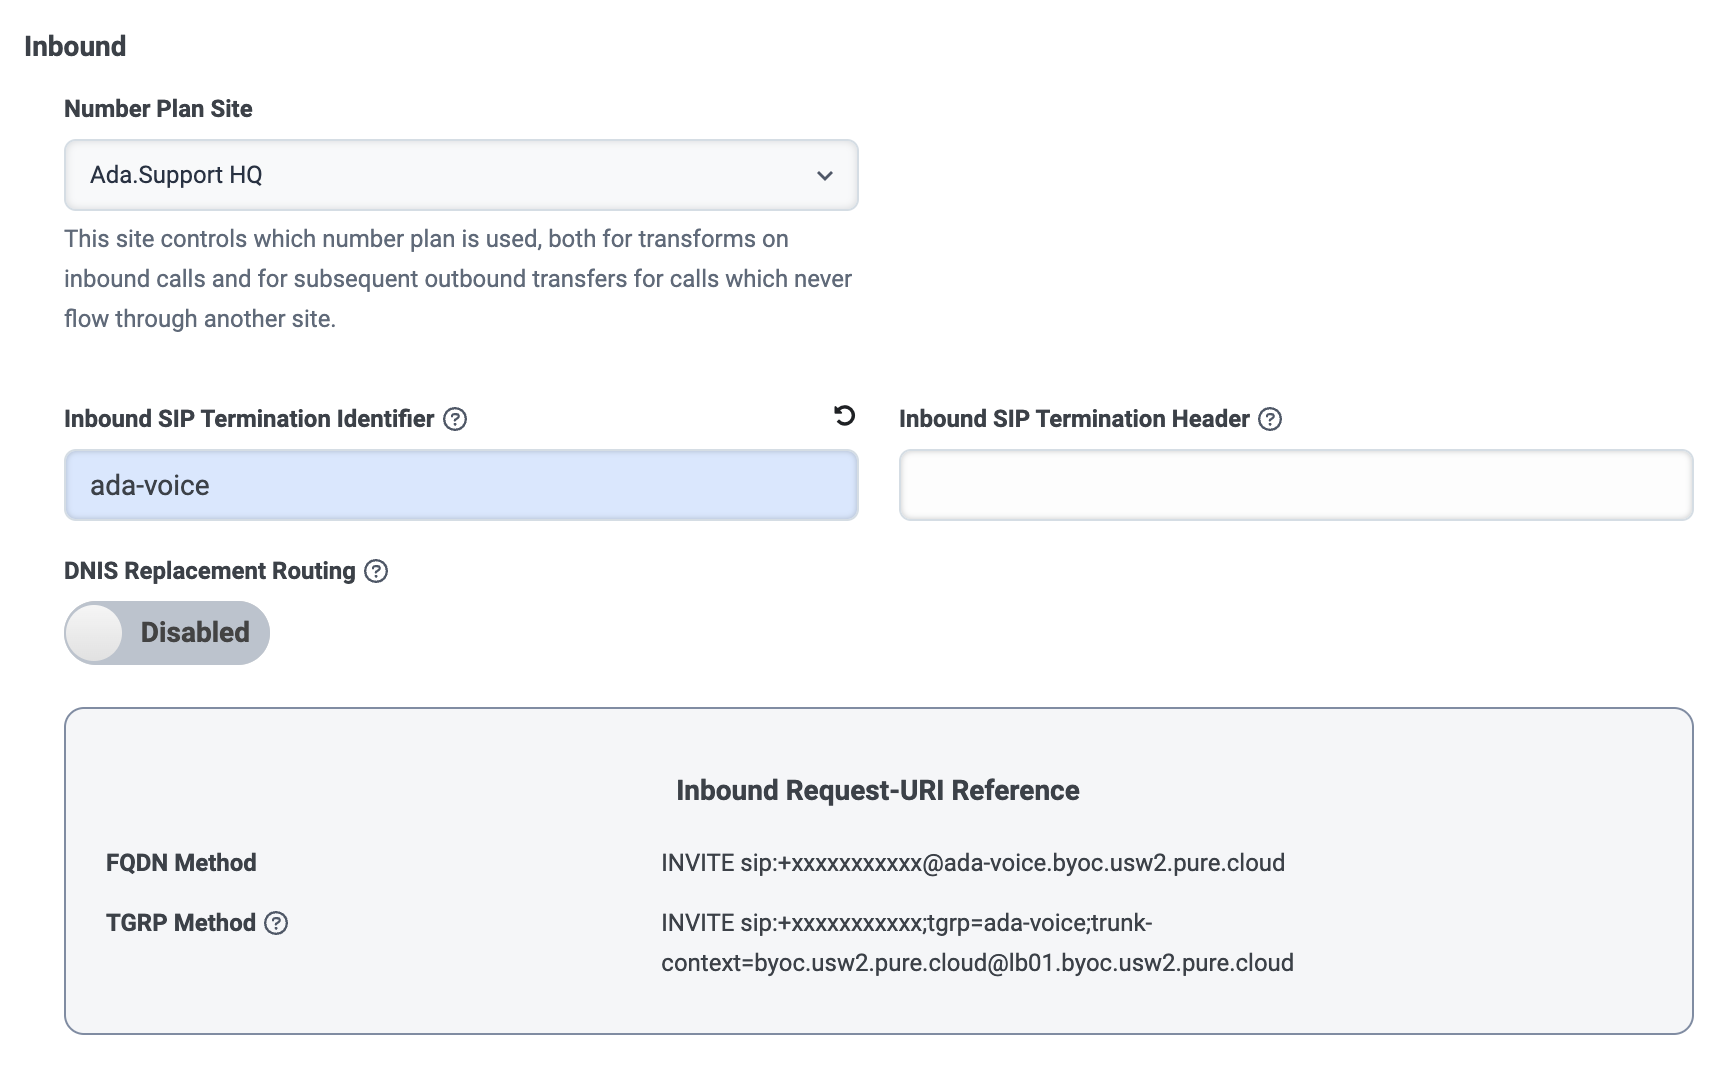Click the Inbound section heading
Screen dimensions: 1726x1066
pos(75,46)
